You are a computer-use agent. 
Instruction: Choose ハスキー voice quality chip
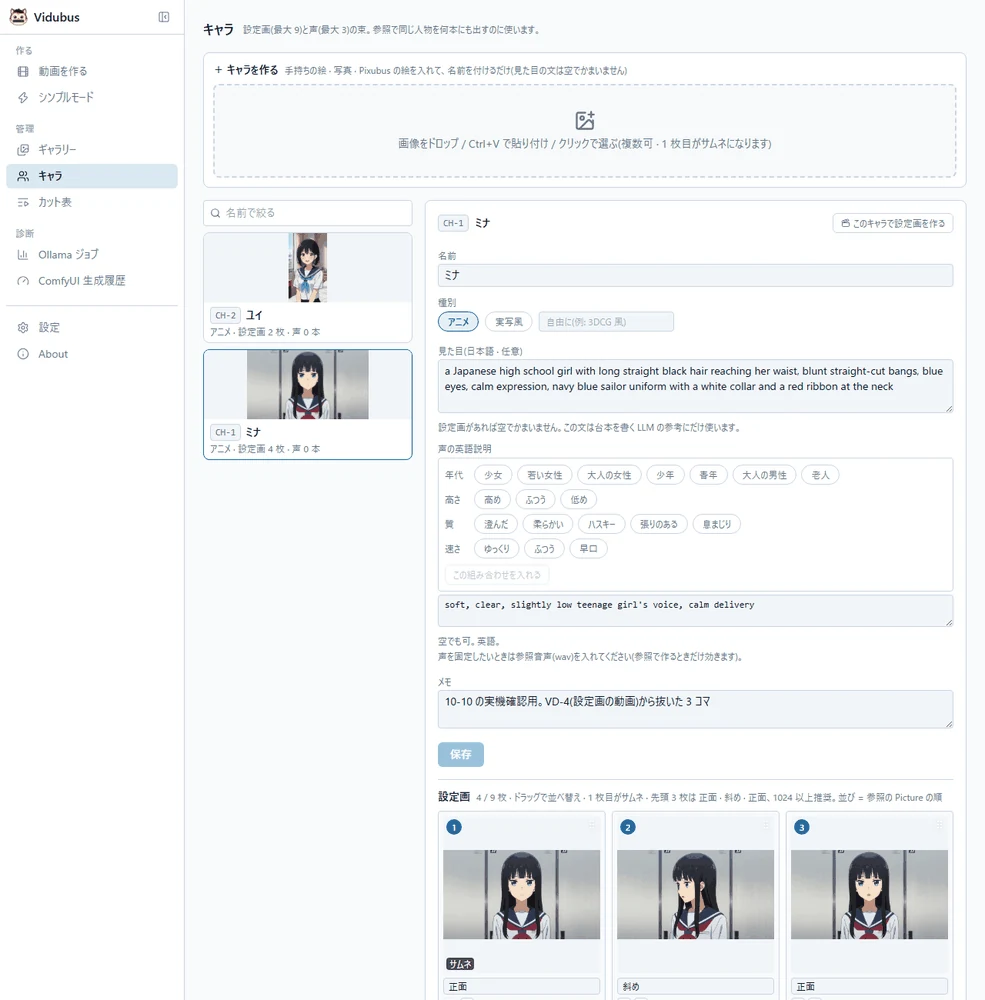(x=602, y=524)
